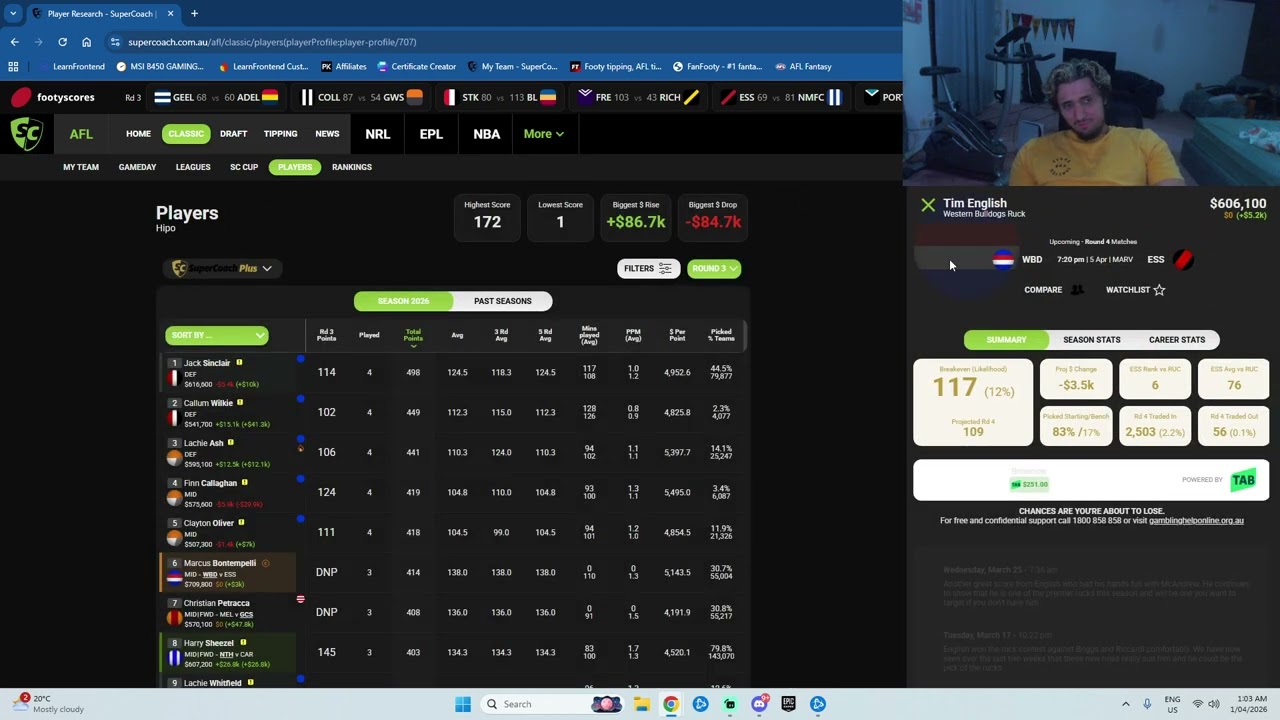This screenshot has width=1280, height=720.
Task: Click the footyscores football logo
Action: tap(20, 97)
